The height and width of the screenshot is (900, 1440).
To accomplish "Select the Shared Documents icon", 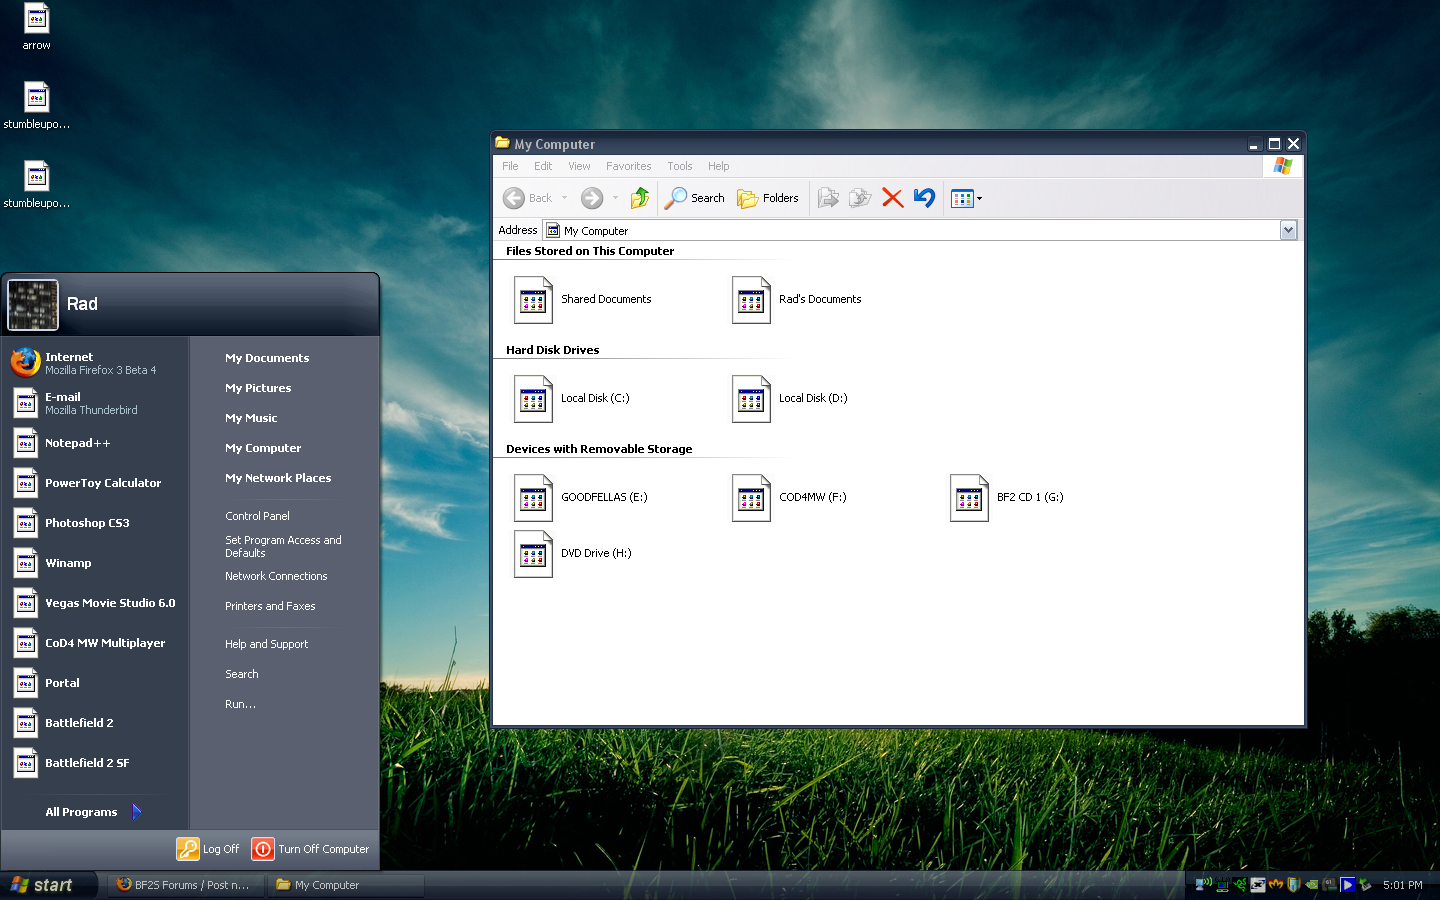I will 533,299.
